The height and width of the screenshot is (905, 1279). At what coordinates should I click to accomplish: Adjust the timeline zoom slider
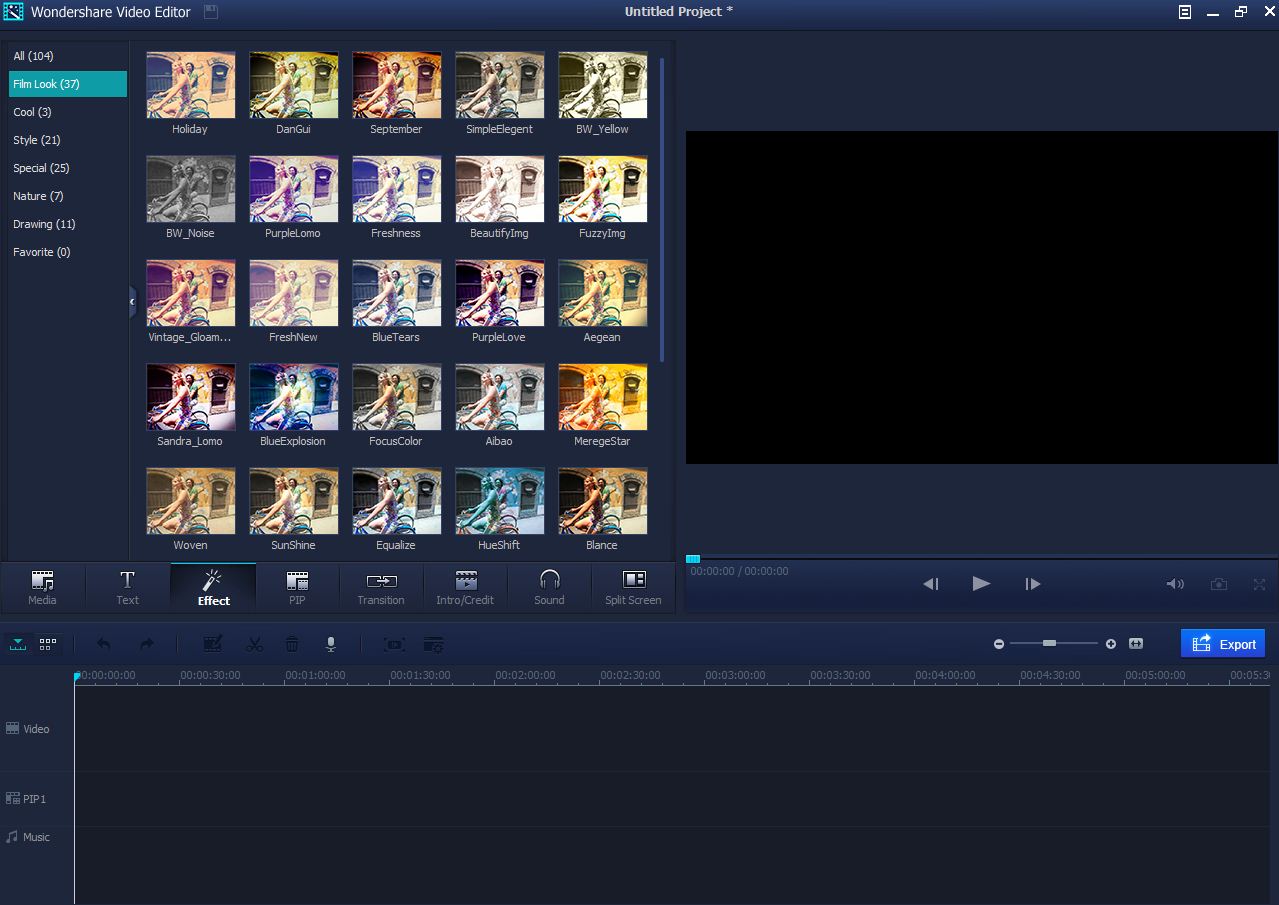(1049, 643)
